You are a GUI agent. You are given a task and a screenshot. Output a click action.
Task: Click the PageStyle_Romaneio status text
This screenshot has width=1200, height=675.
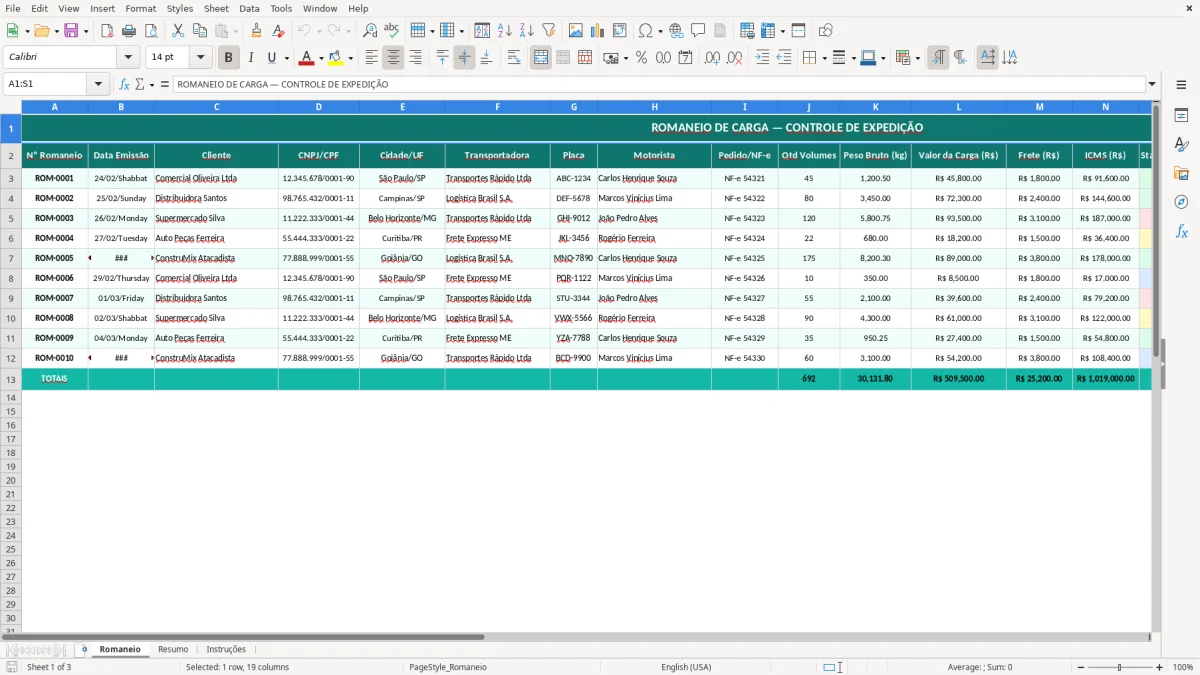447,667
